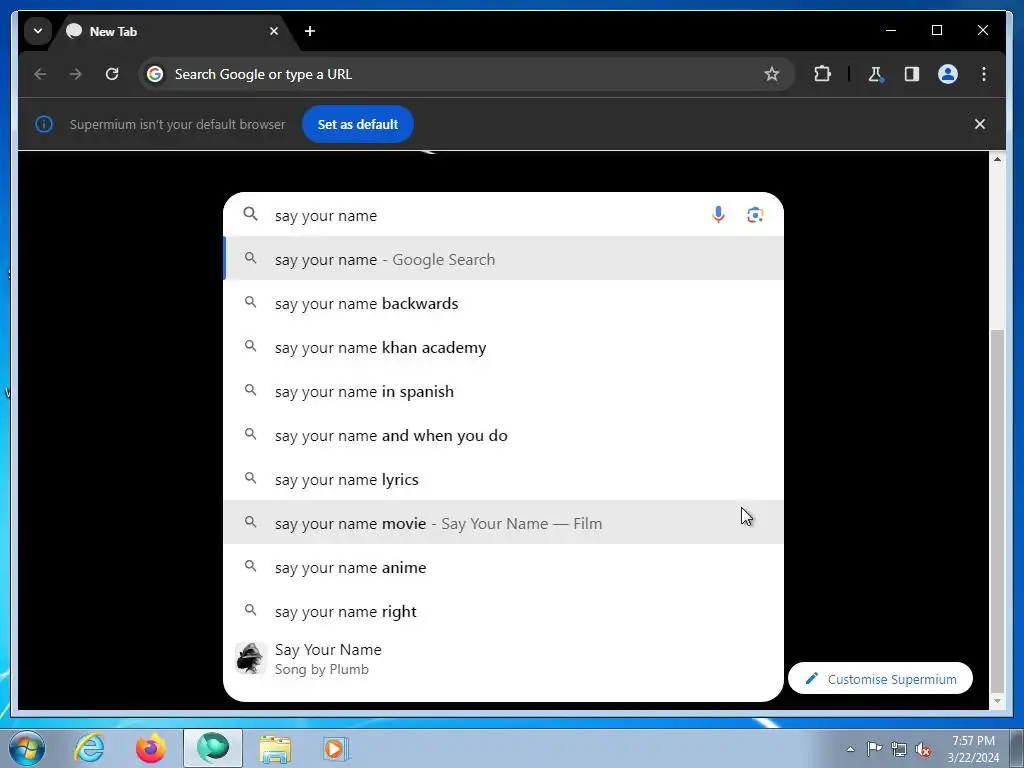Click Show desktop button at taskbar end
Screen dimensions: 1024x768
pos(1016,748)
